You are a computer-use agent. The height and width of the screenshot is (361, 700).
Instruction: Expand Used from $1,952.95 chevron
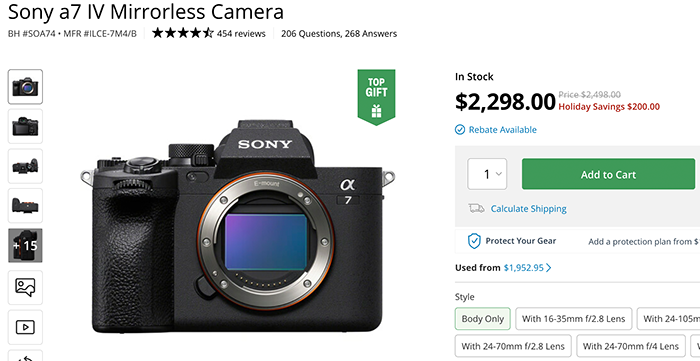click(x=549, y=268)
